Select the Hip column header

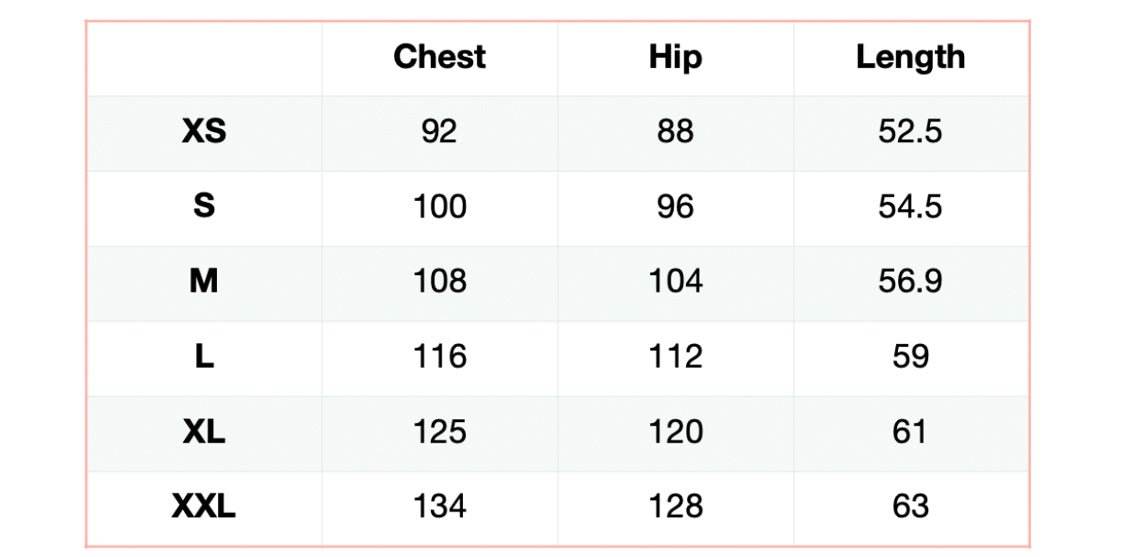tap(675, 57)
